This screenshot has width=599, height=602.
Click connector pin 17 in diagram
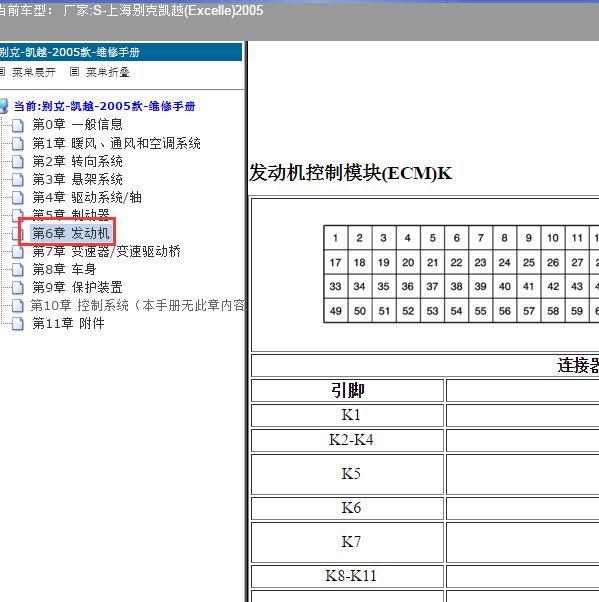(x=336, y=263)
